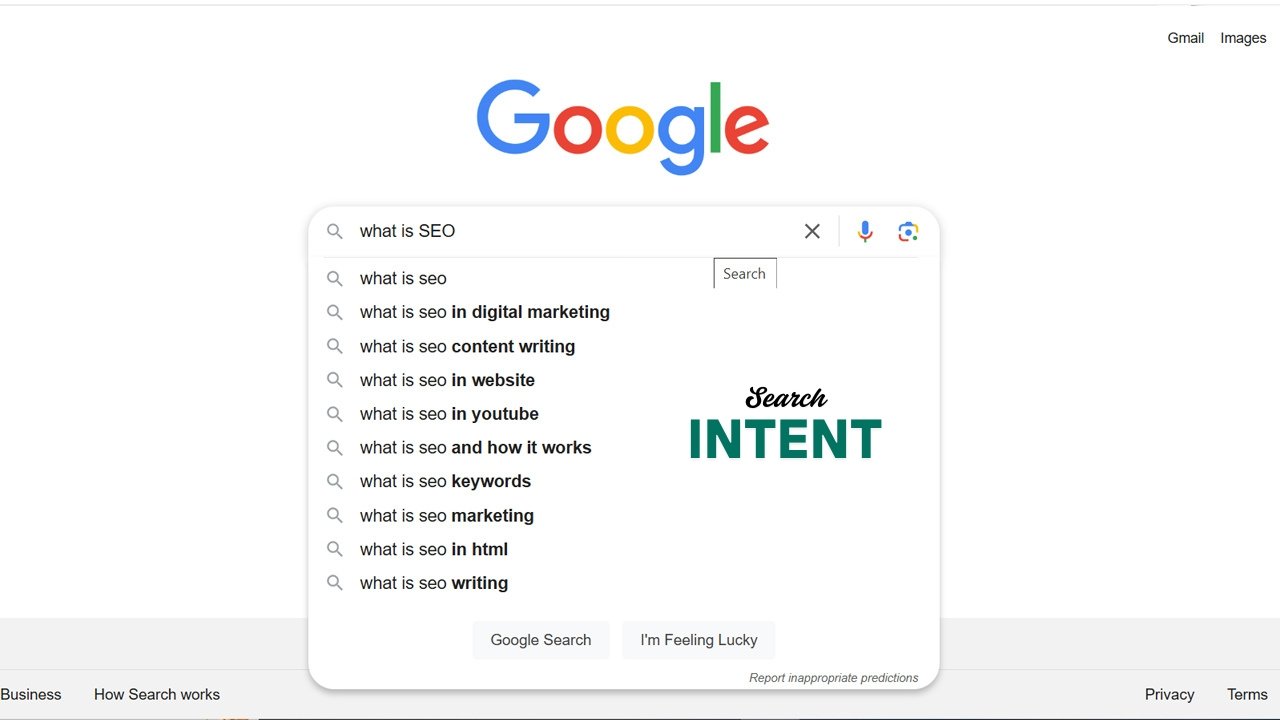Select suggestion 'what is seo and how it works'
1280x720 pixels.
[475, 447]
